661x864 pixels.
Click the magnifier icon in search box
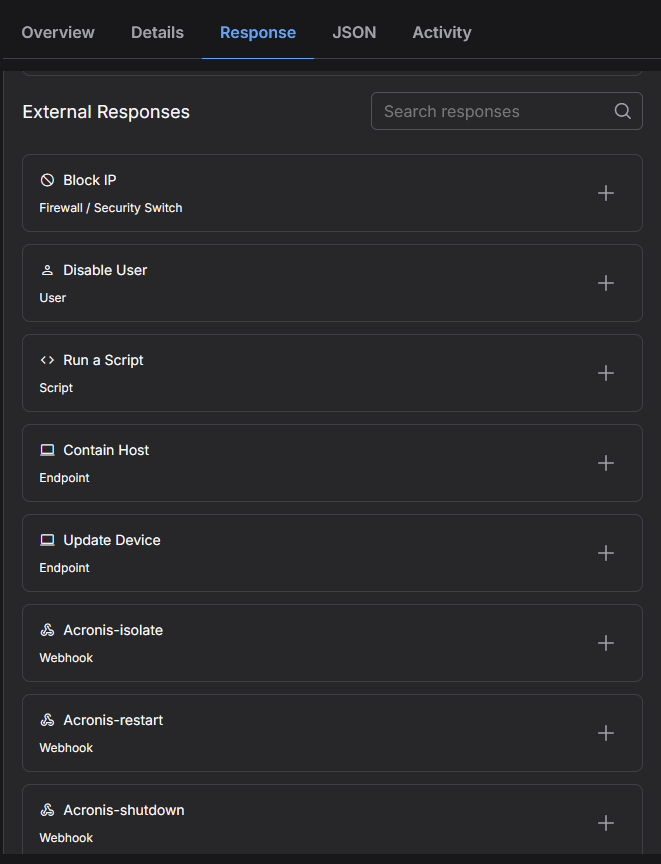tap(622, 111)
